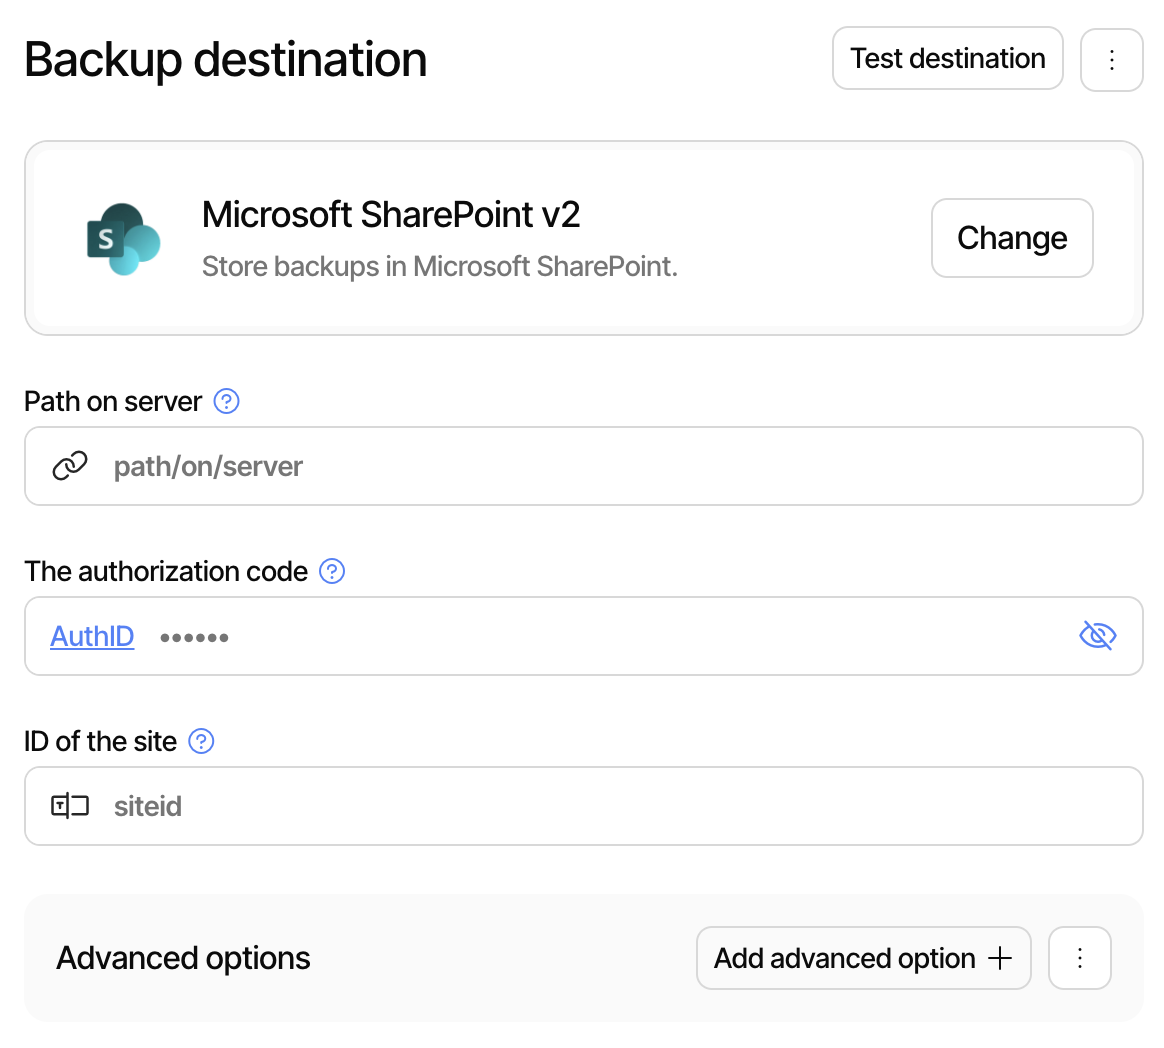Viewport: 1164px width, 1048px height.
Task: Click the Microsoft SharePoint logo icon
Action: coord(122,238)
